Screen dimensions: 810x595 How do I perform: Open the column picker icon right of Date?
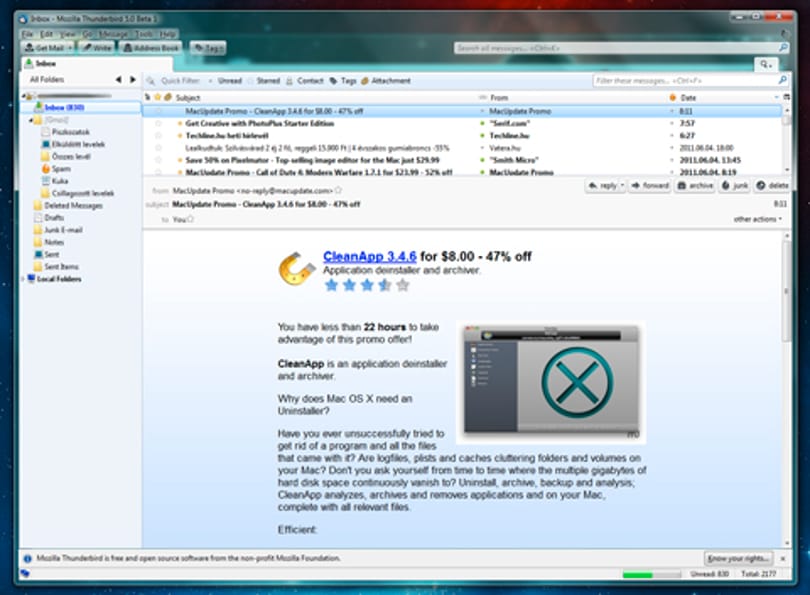(786, 97)
